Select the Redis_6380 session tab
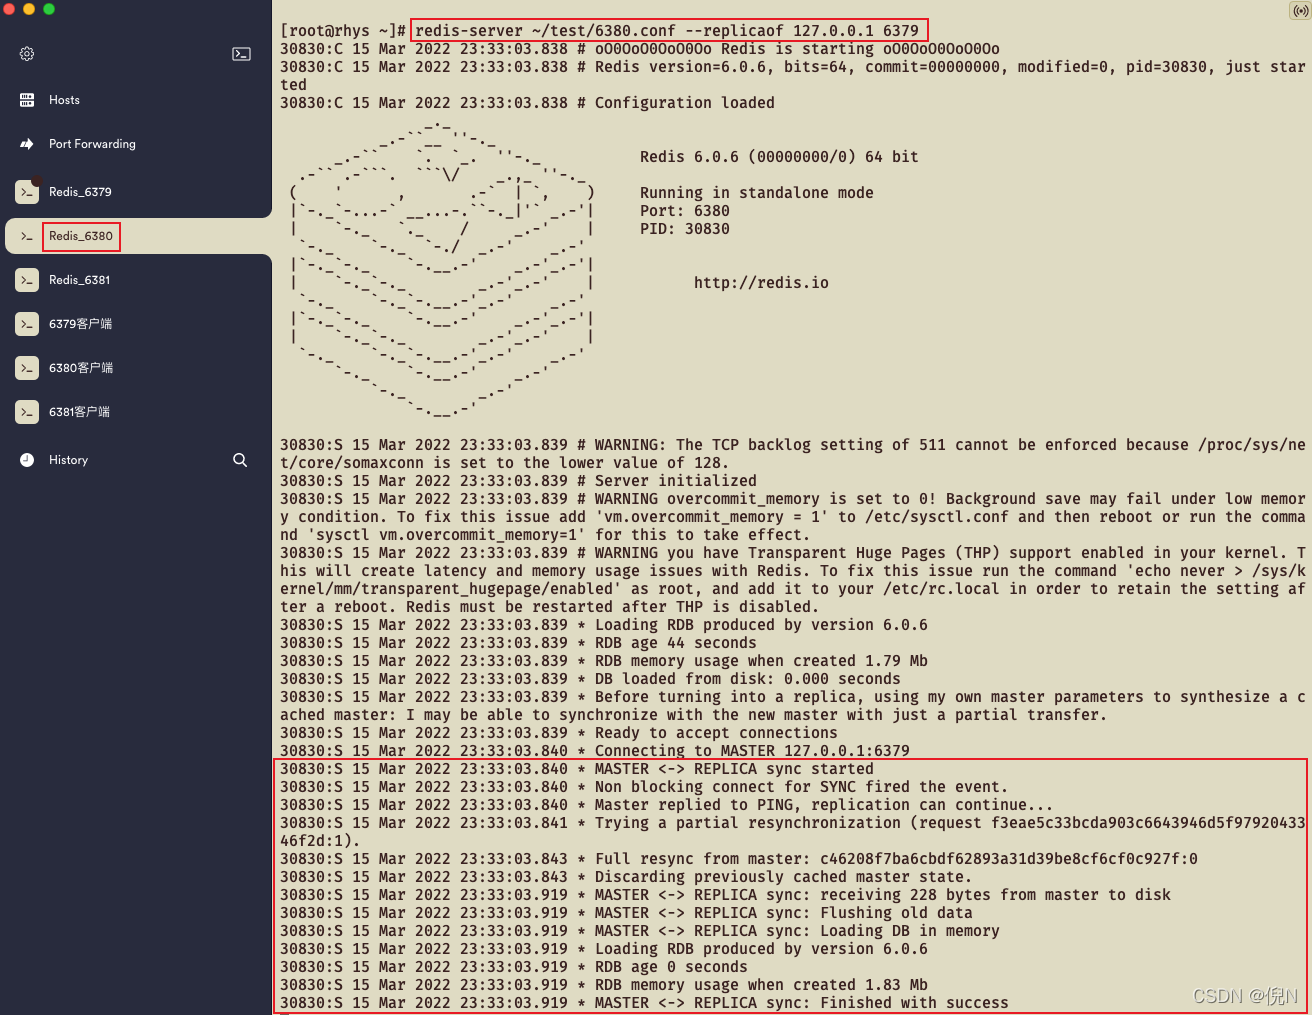This screenshot has width=1312, height=1015. click(x=136, y=236)
